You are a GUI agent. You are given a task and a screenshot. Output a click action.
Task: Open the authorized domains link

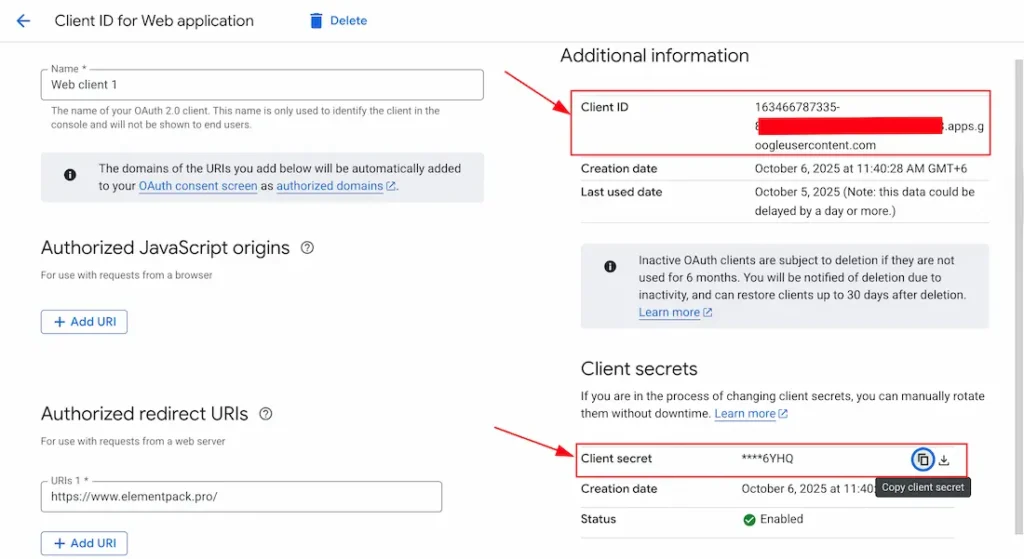(330, 186)
